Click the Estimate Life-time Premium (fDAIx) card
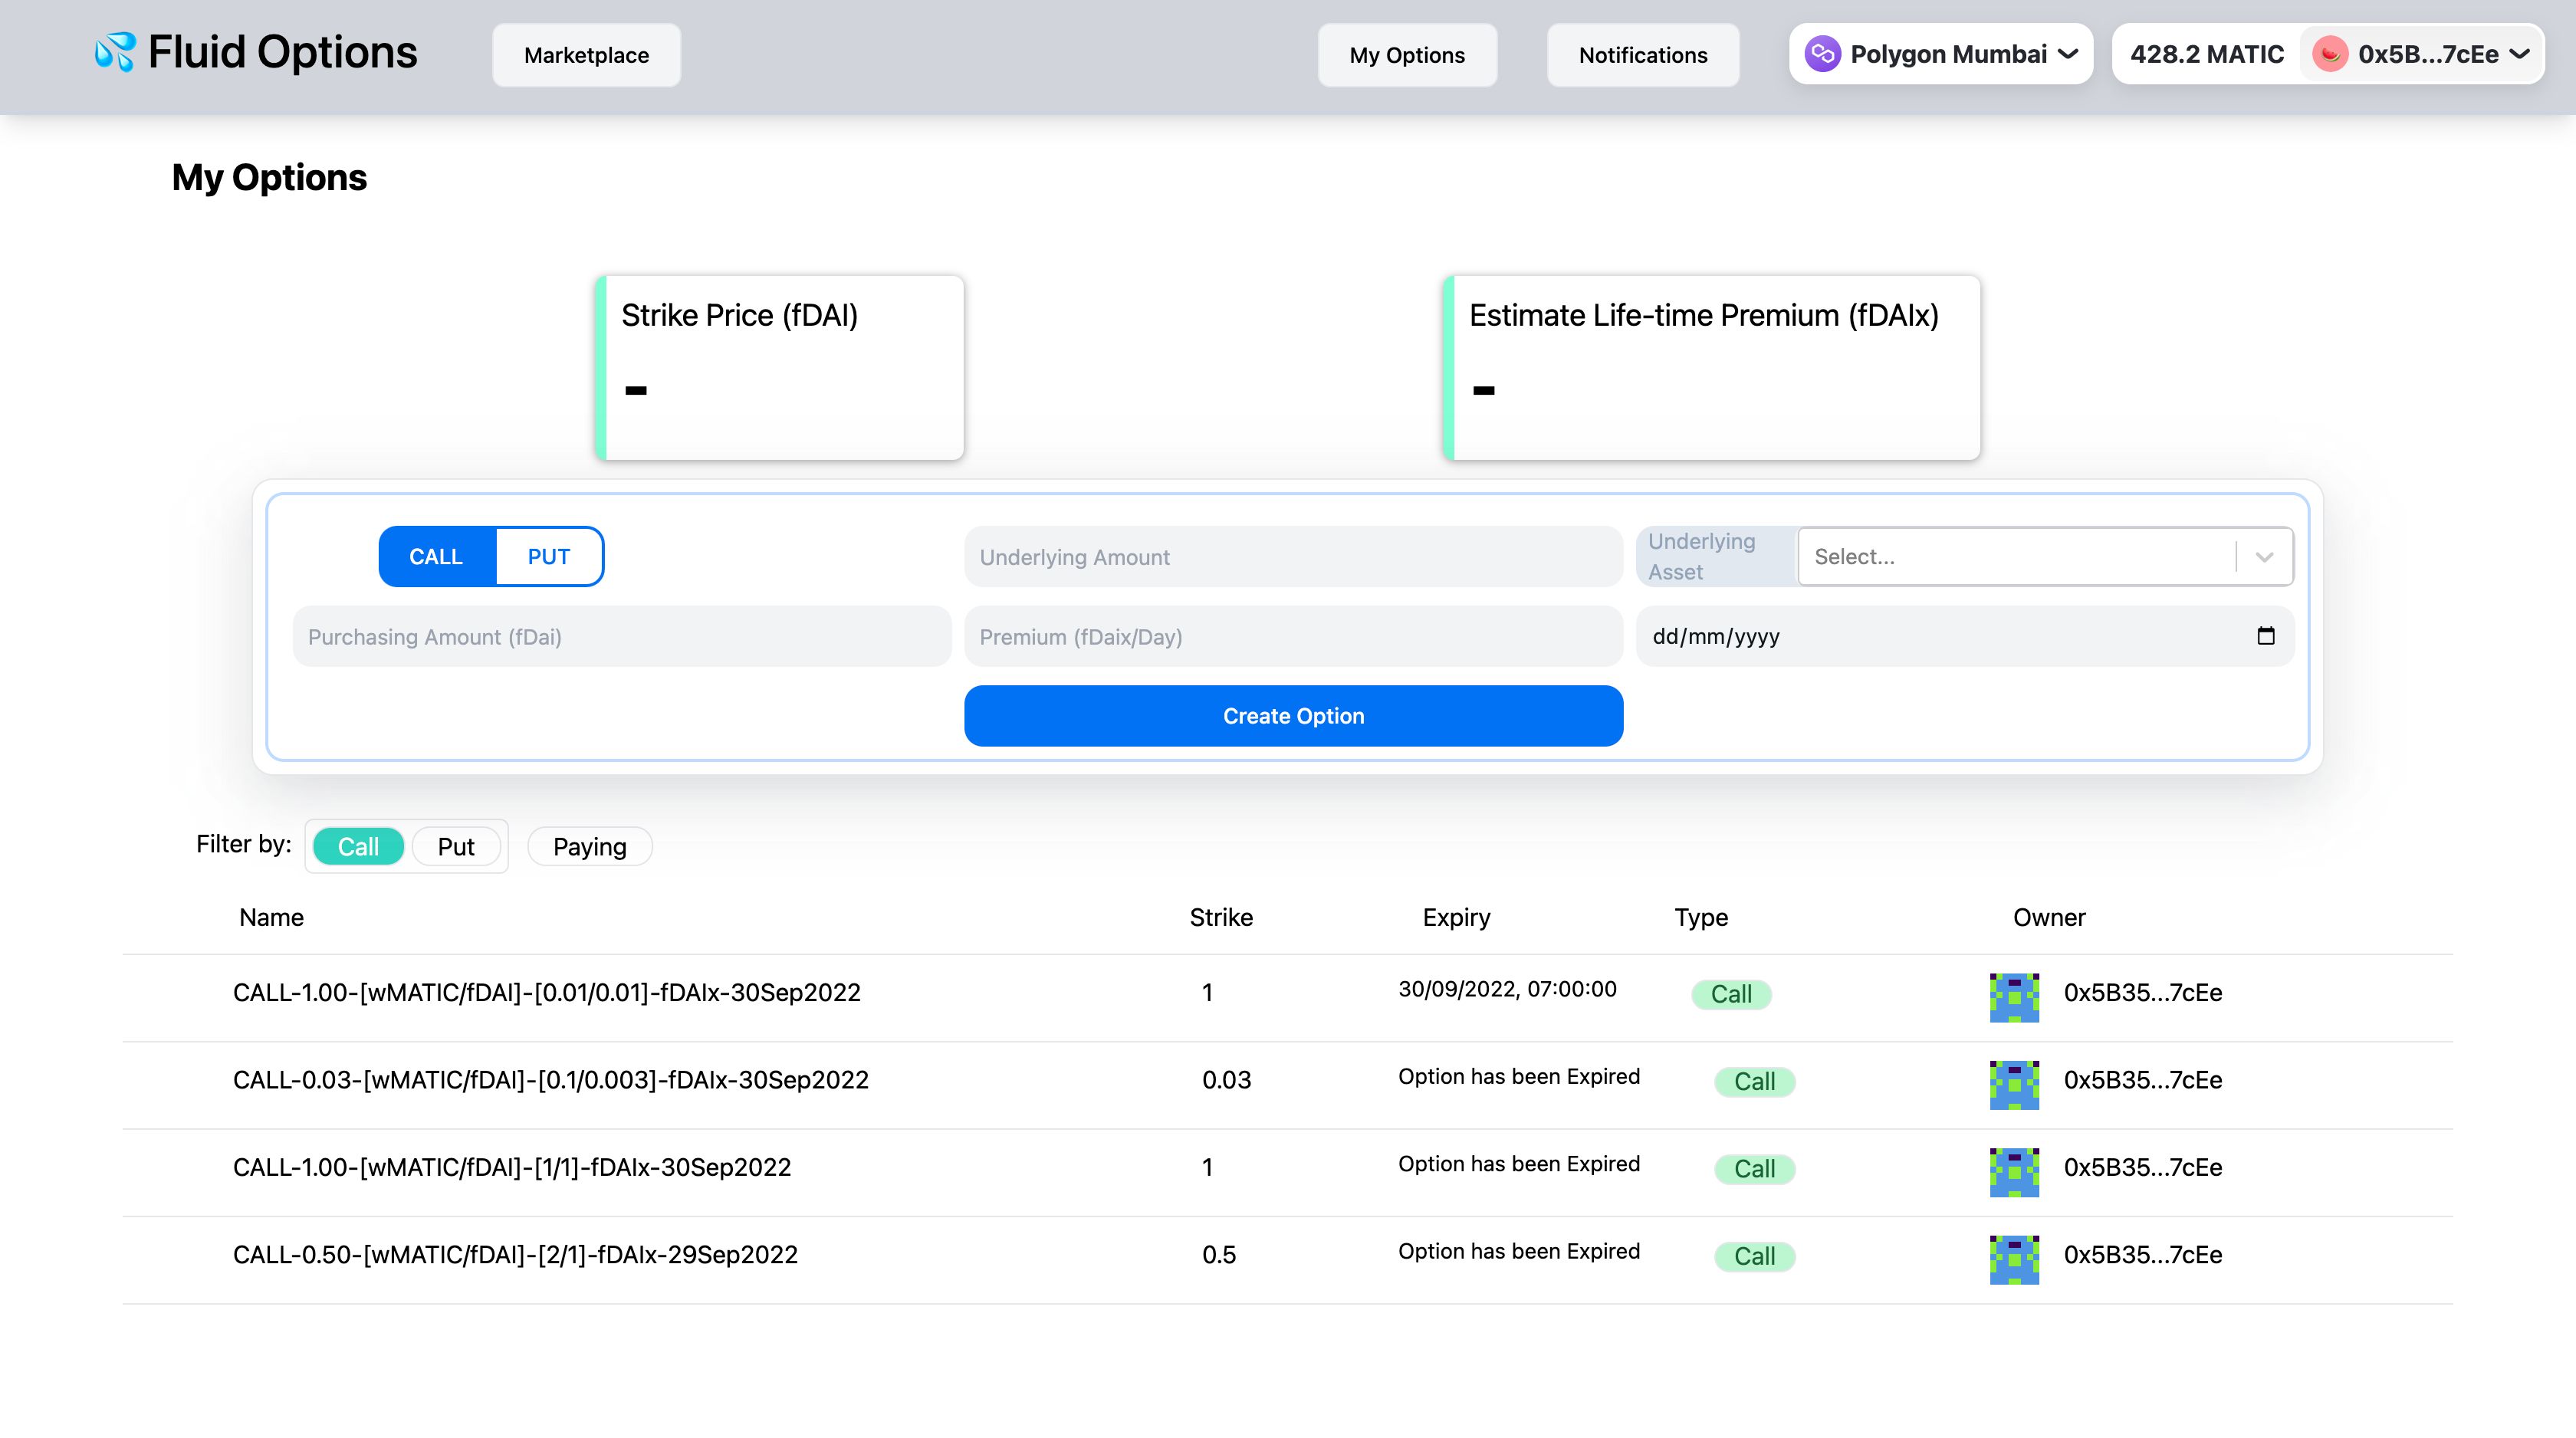Image resolution: width=2576 pixels, height=1438 pixels. [1711, 368]
